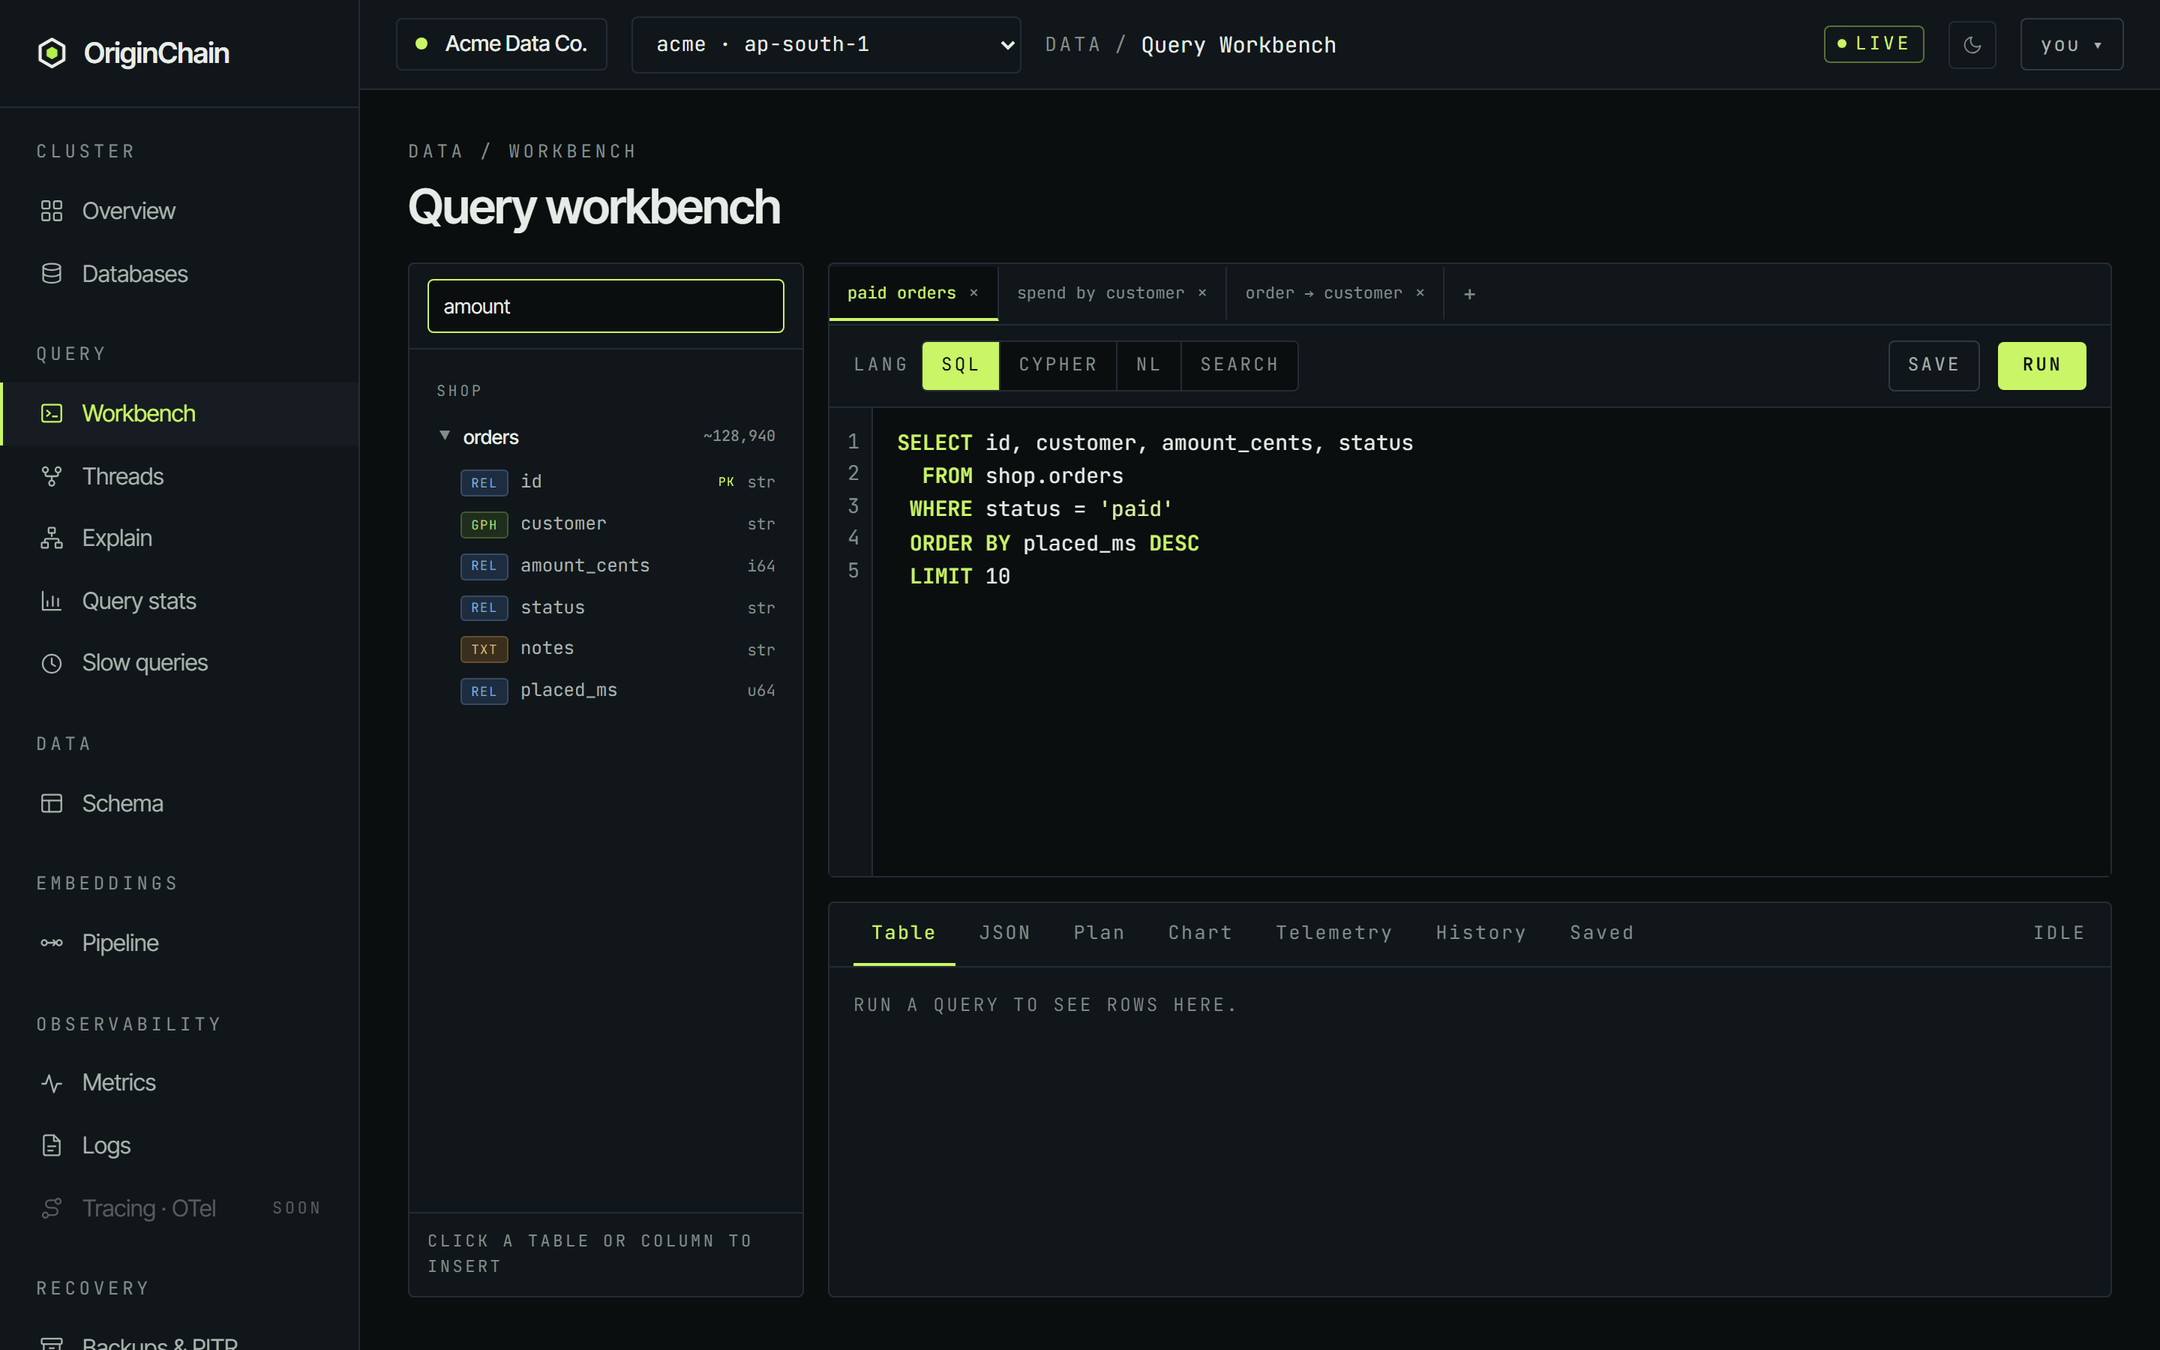Switch to the 'paid orders' tab
The image size is (2160, 1350).
(x=901, y=293)
